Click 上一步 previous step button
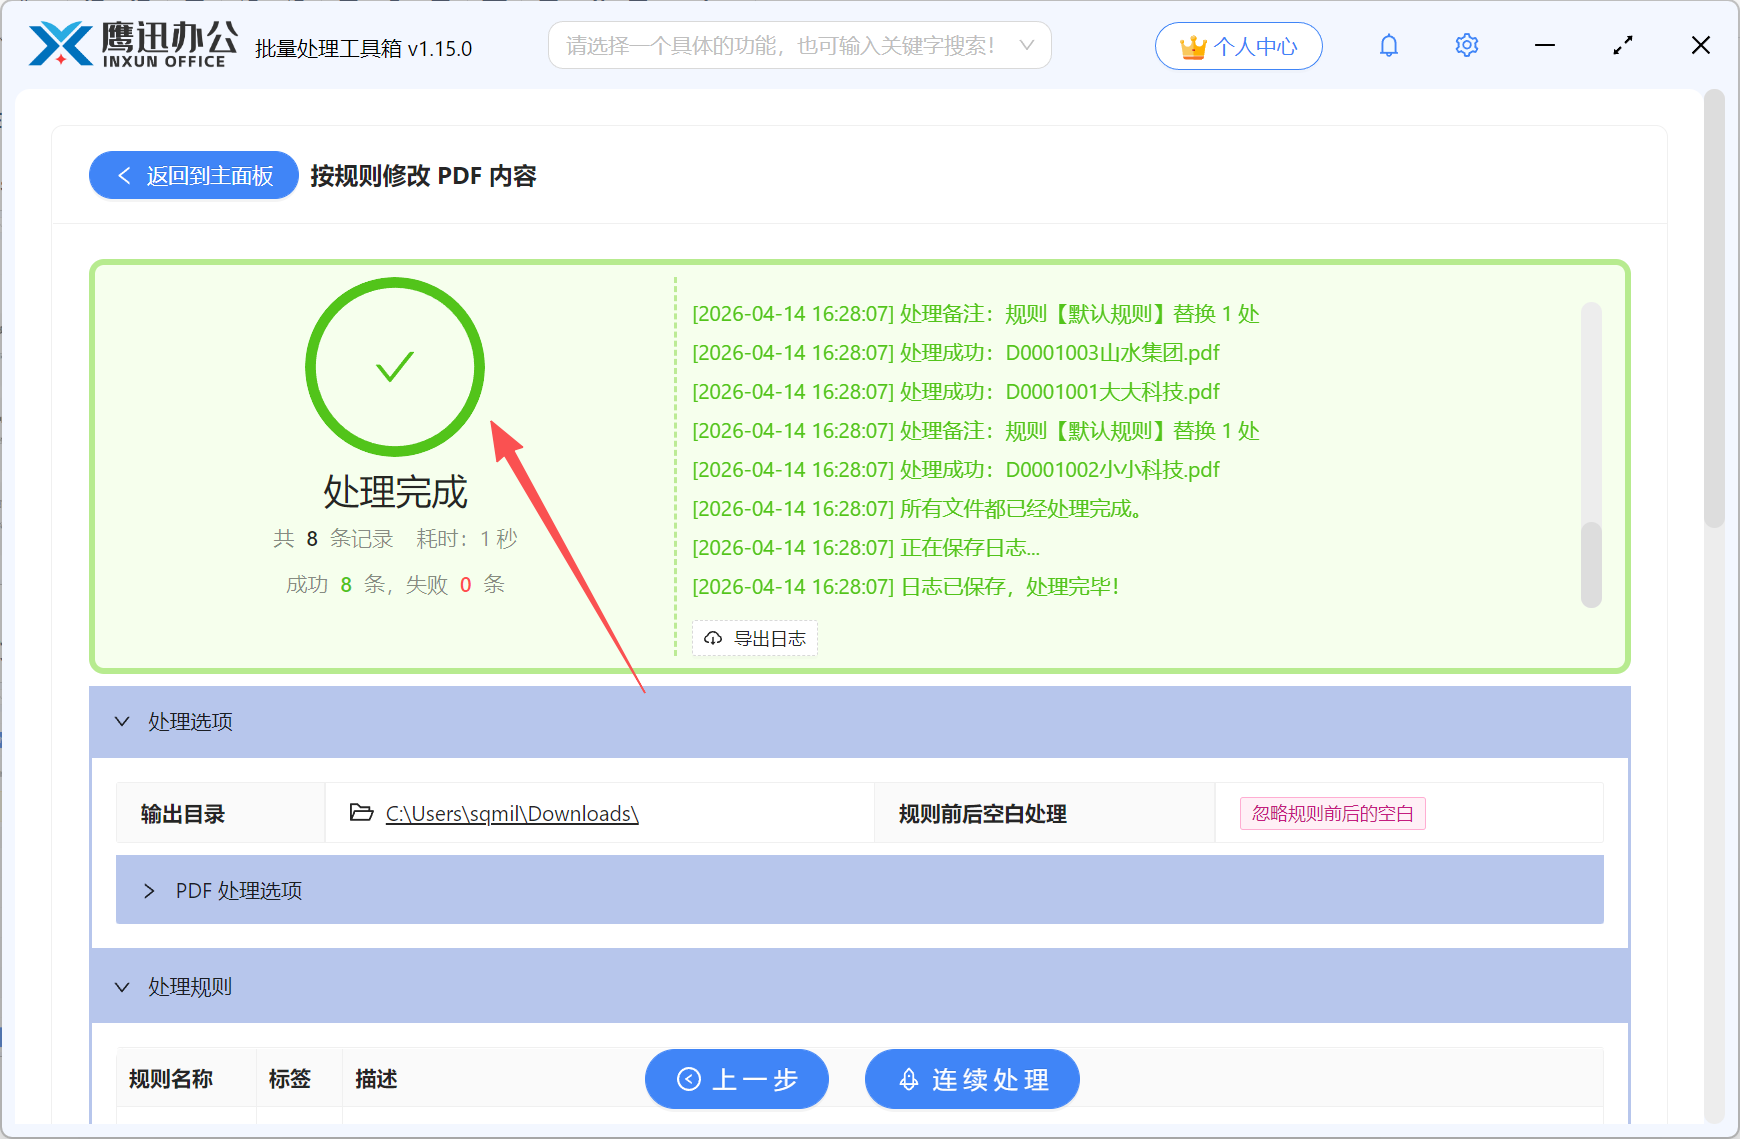The width and height of the screenshot is (1740, 1139). [x=737, y=1079]
